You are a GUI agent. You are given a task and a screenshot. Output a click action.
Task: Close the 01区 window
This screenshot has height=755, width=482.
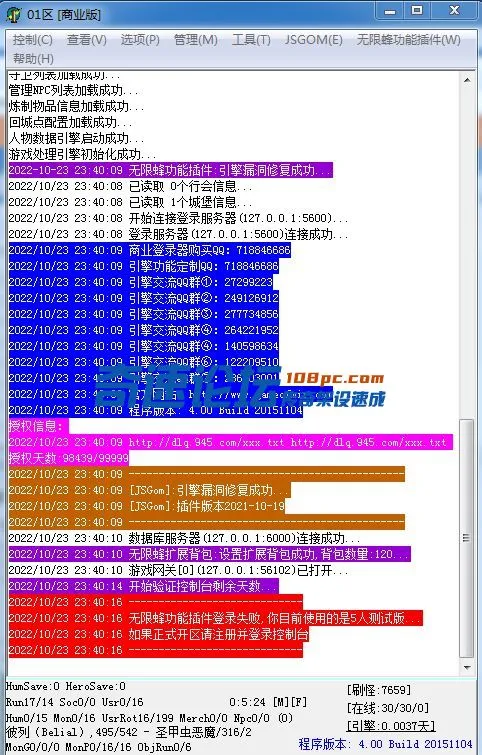454,11
